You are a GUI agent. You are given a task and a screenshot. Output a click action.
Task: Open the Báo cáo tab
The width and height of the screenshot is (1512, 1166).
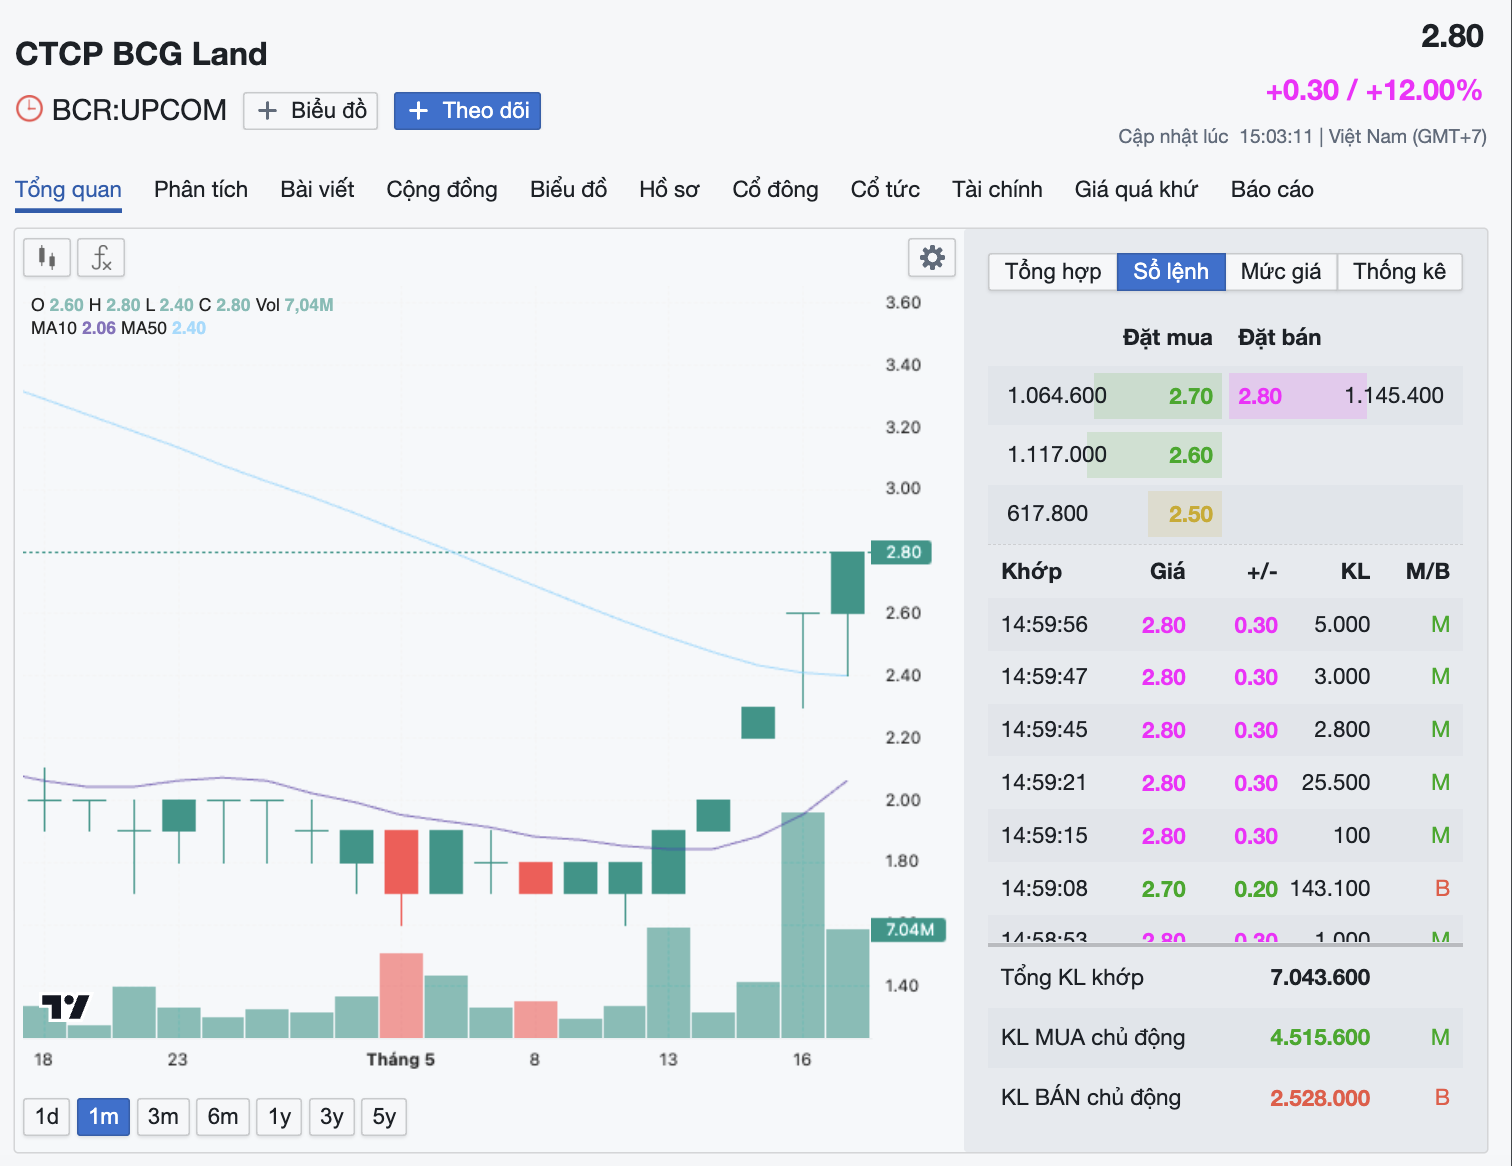pyautogui.click(x=1272, y=189)
